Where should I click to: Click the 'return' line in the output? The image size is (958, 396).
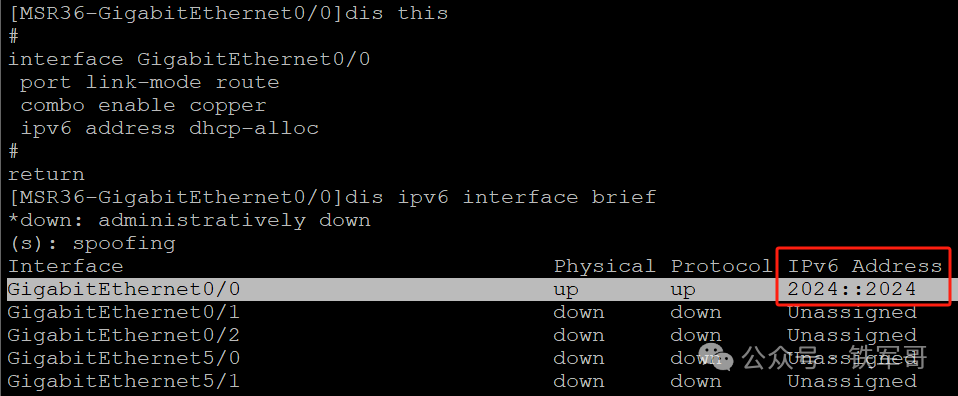point(46,174)
